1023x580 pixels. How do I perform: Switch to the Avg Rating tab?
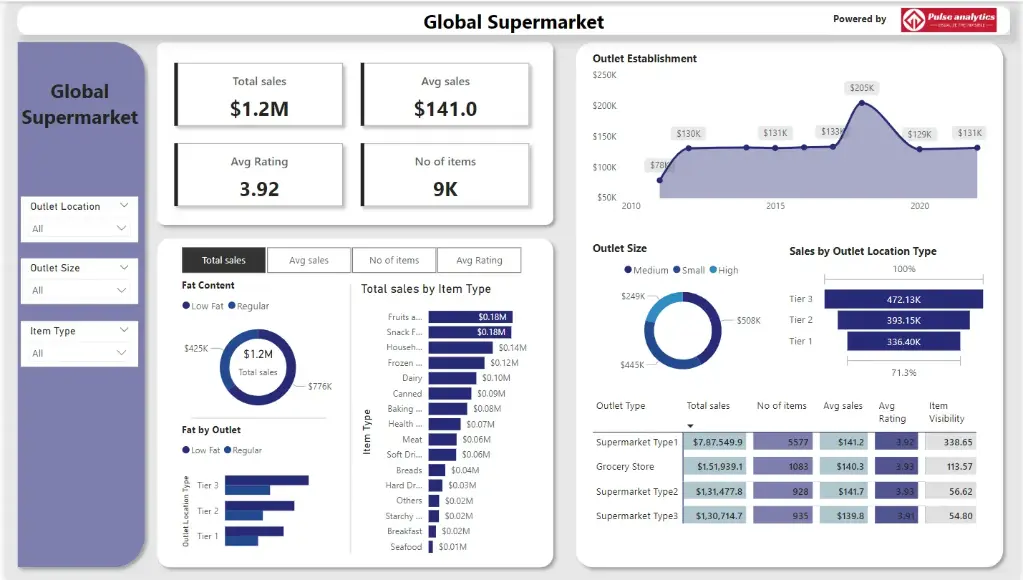(480, 260)
